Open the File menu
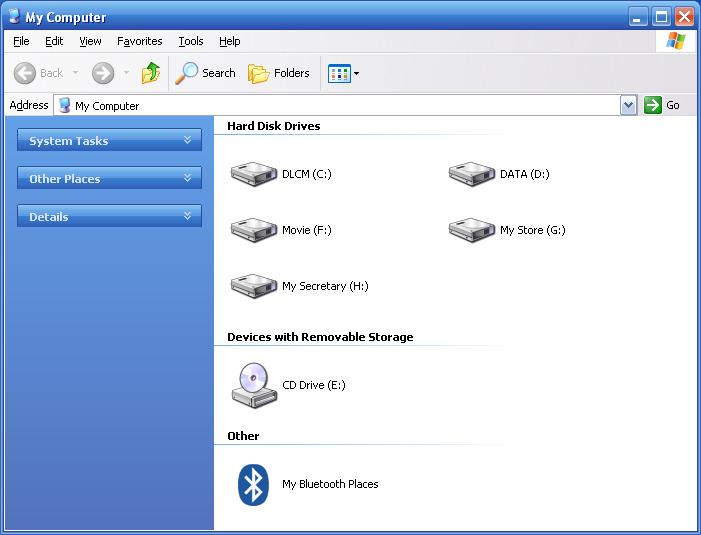Image resolution: width=701 pixels, height=535 pixels. point(21,41)
